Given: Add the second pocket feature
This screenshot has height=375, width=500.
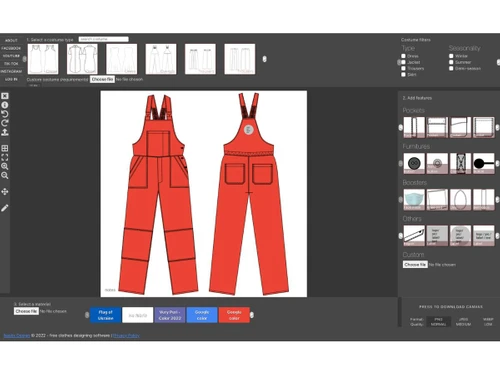Looking at the screenshot, I should tap(437, 127).
